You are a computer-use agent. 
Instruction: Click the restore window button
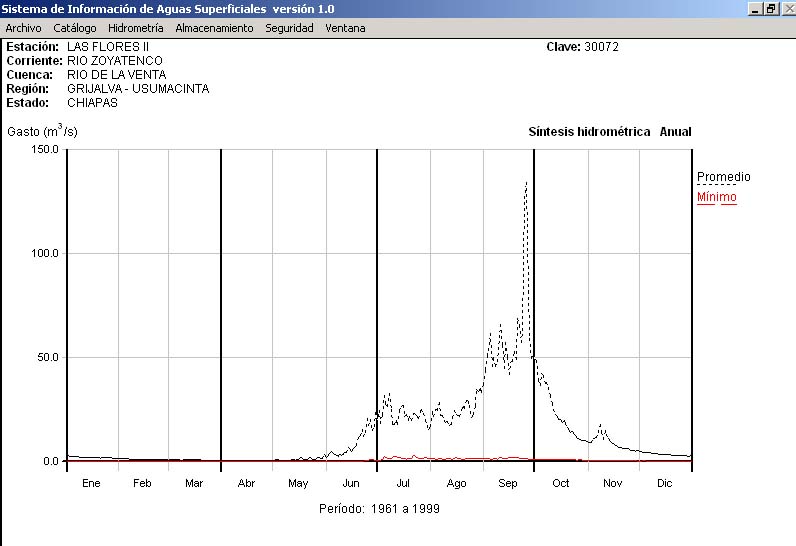[771, 8]
